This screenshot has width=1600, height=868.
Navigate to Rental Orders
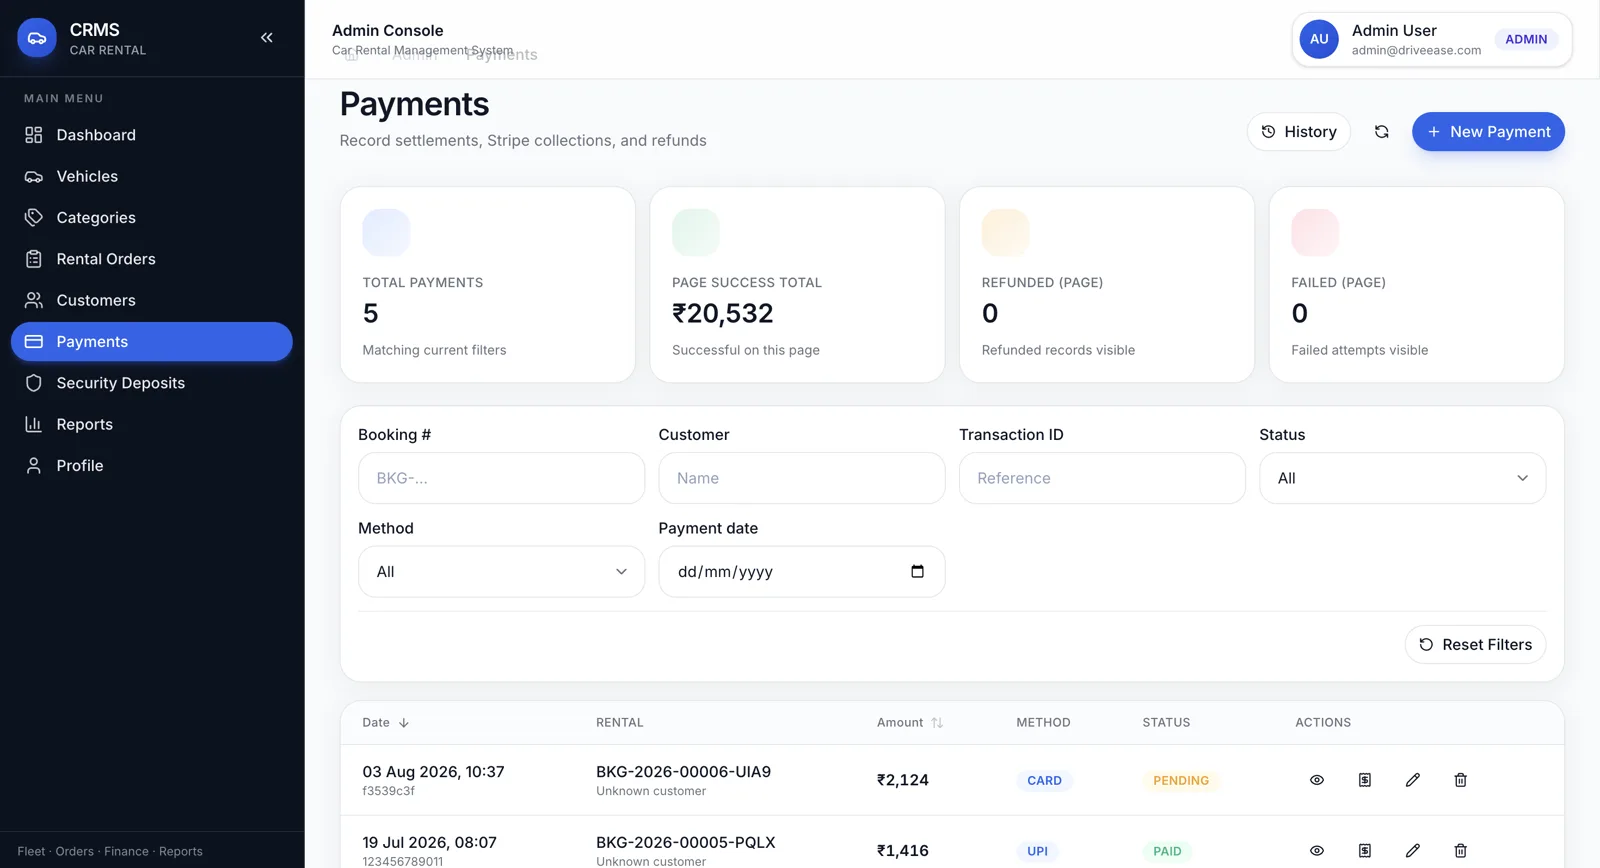[152, 259]
